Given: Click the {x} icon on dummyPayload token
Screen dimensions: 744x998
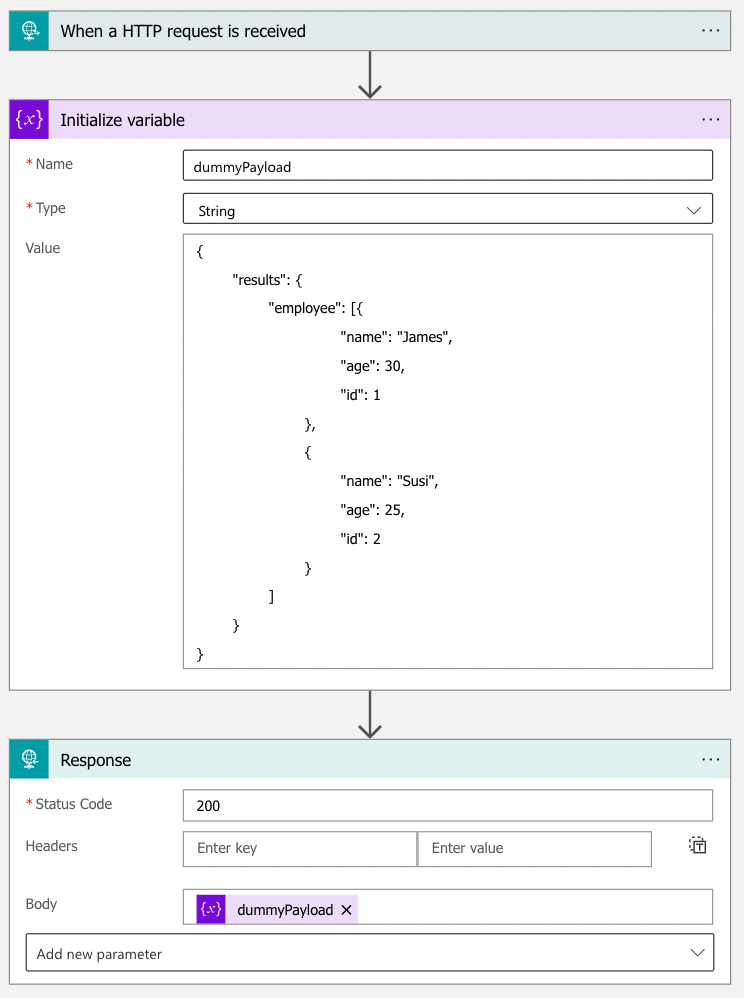Looking at the screenshot, I should click(x=210, y=909).
